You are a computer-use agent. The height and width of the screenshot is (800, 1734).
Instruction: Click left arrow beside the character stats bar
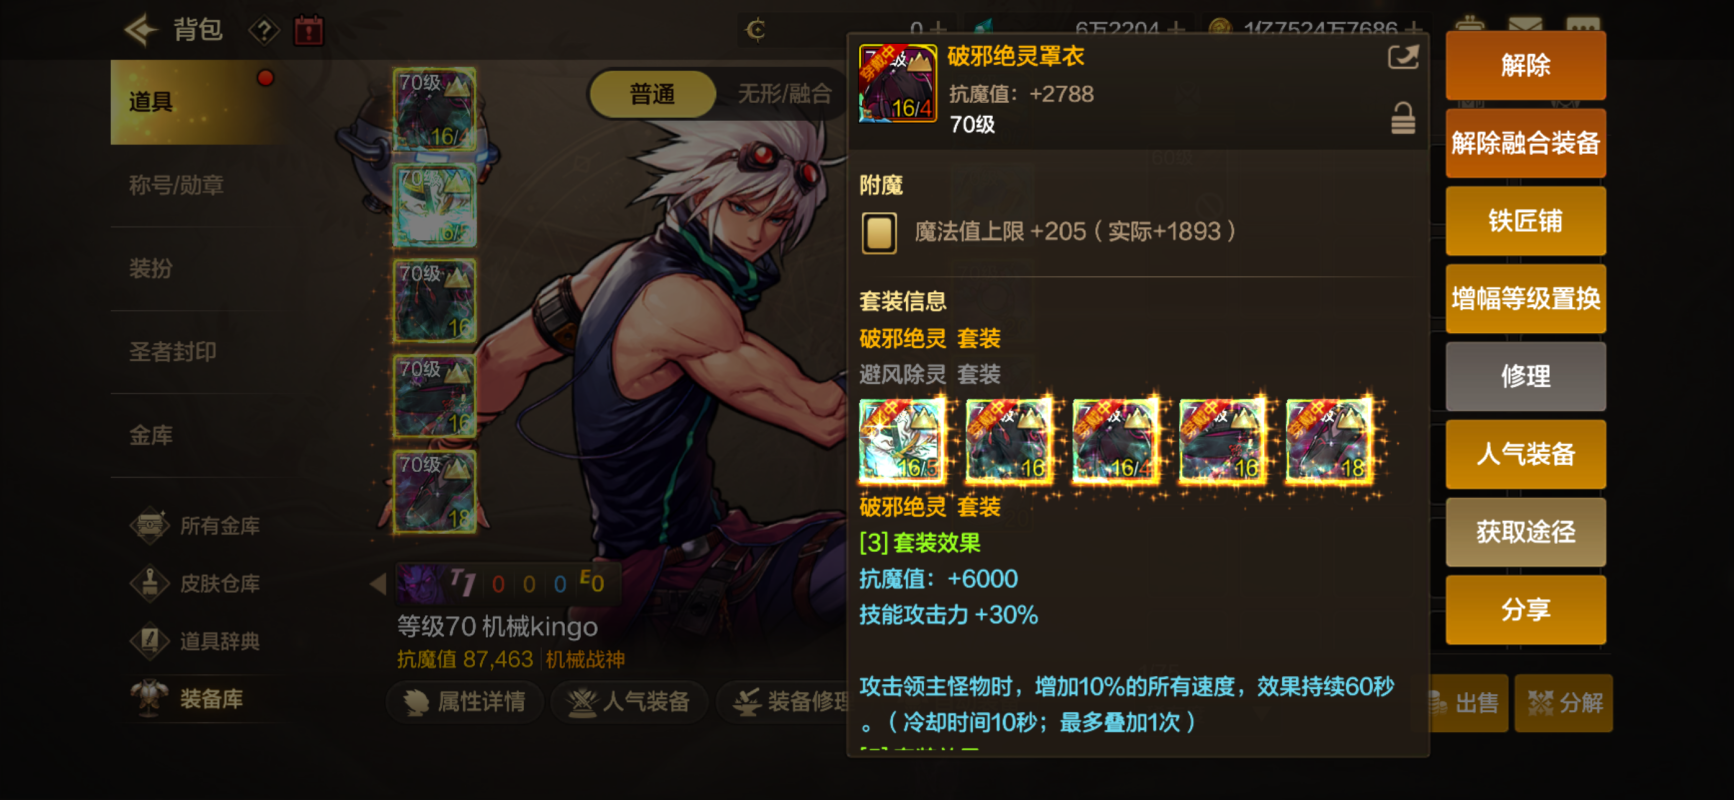pyautogui.click(x=378, y=584)
